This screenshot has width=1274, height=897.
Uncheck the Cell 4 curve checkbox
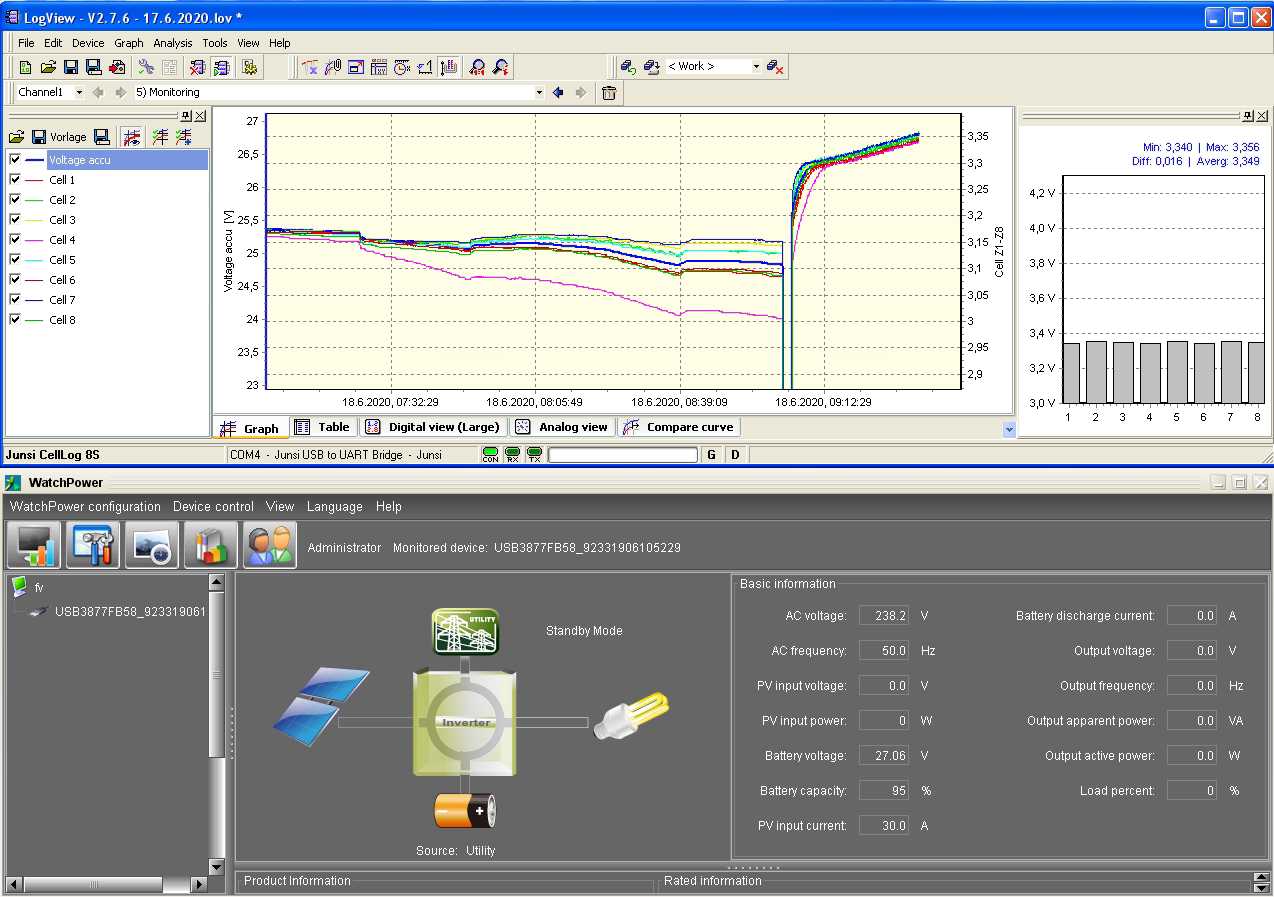pos(15,240)
